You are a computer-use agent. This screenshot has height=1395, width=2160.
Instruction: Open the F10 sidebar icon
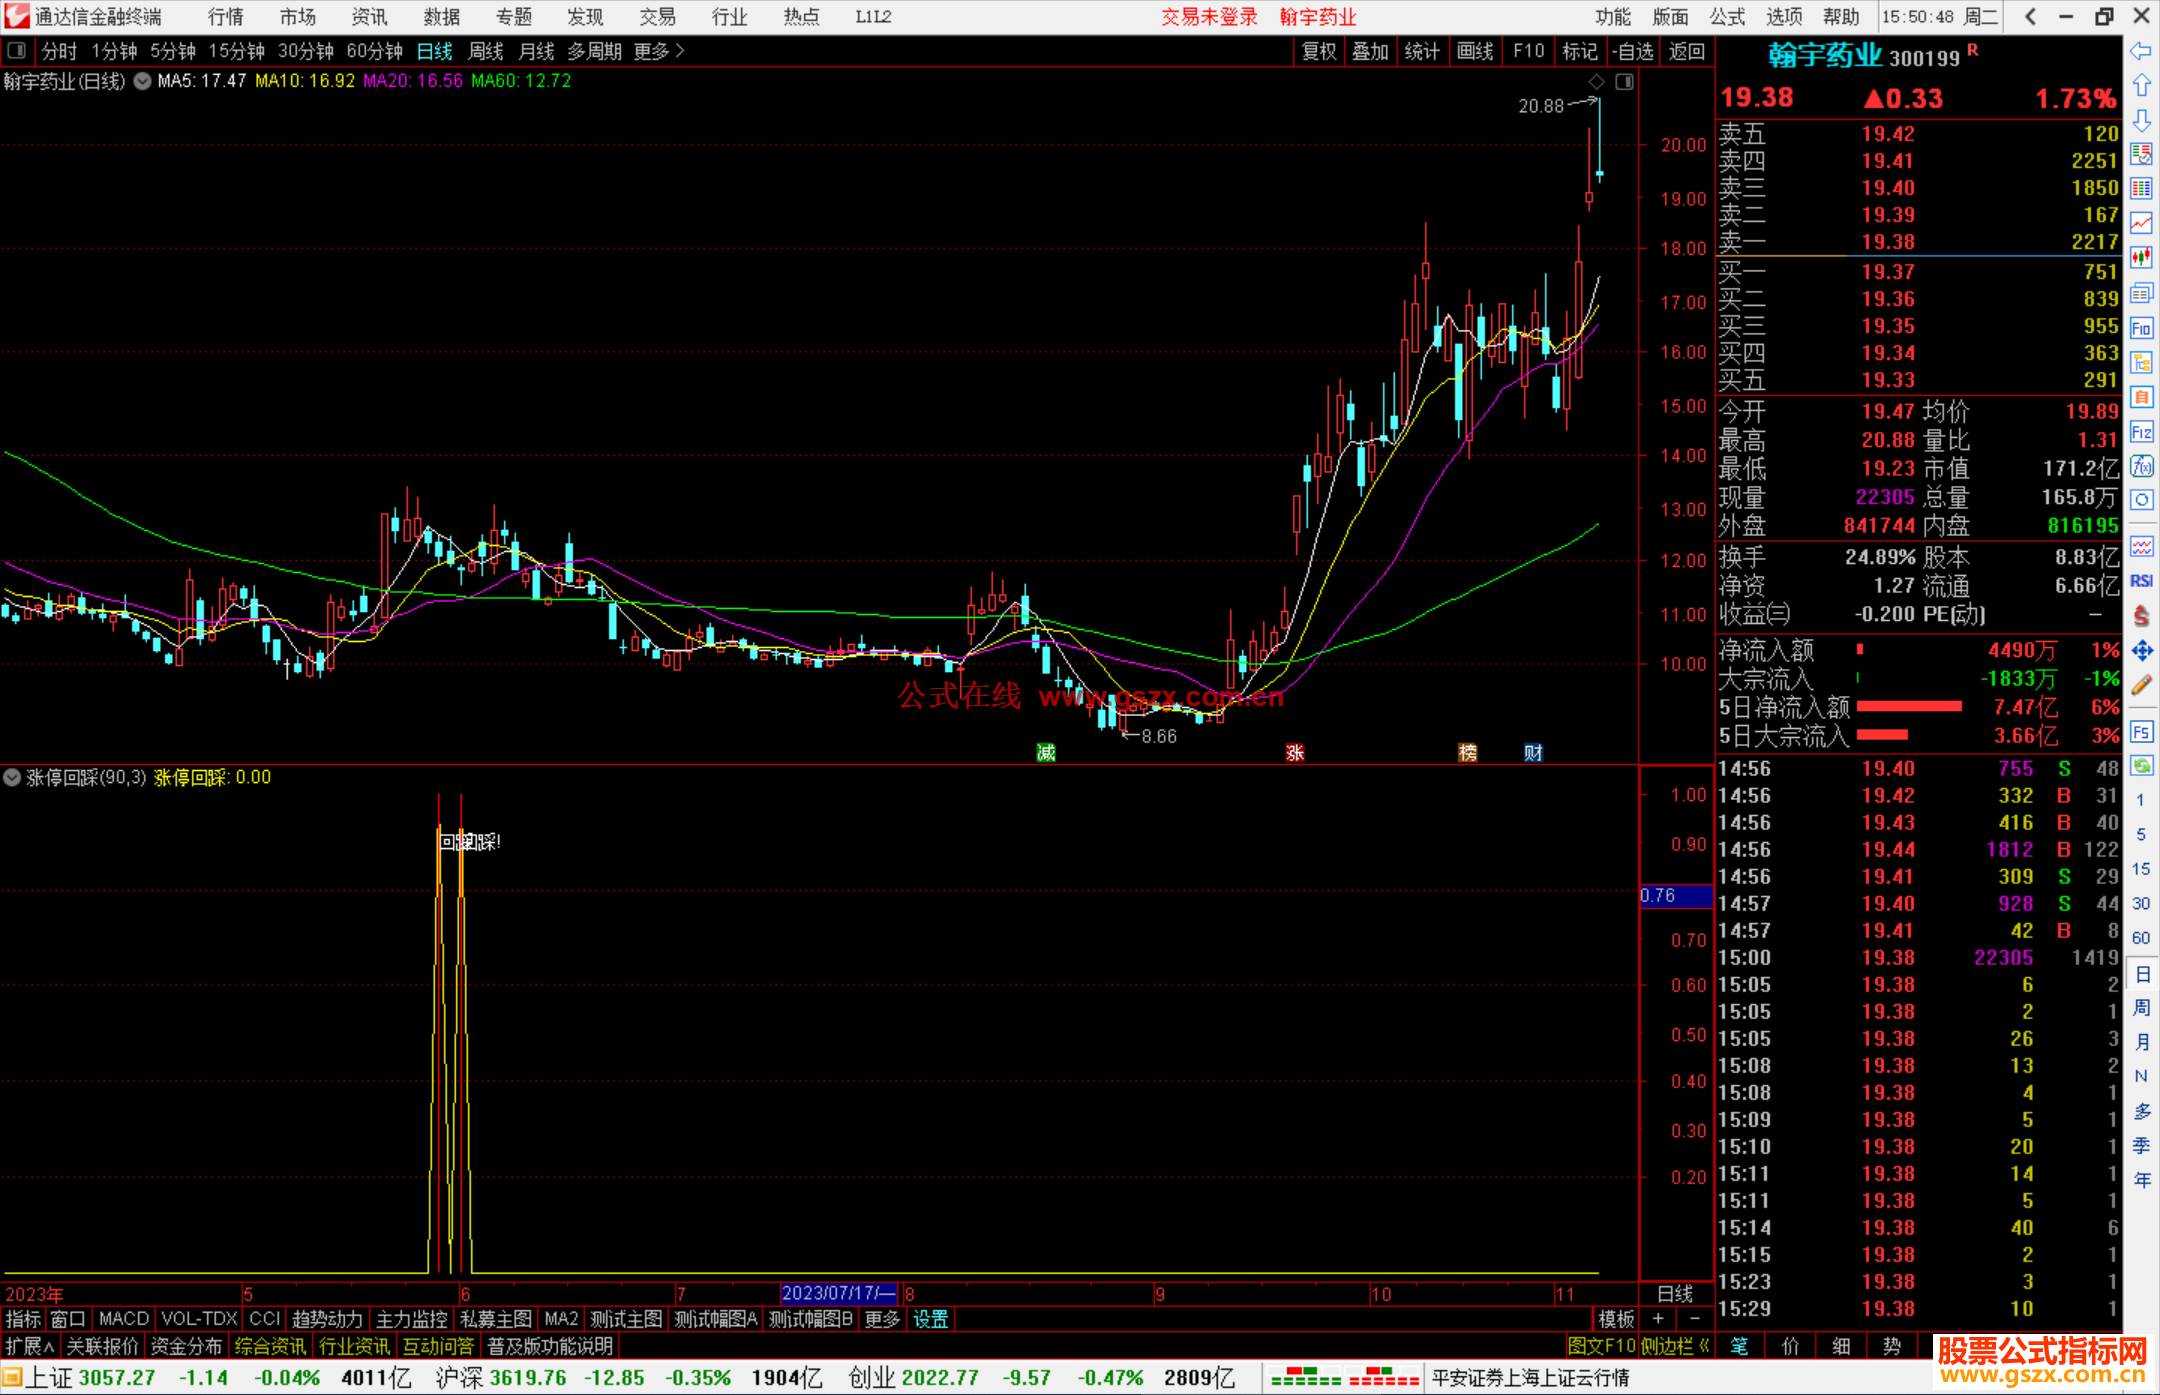tap(2141, 328)
